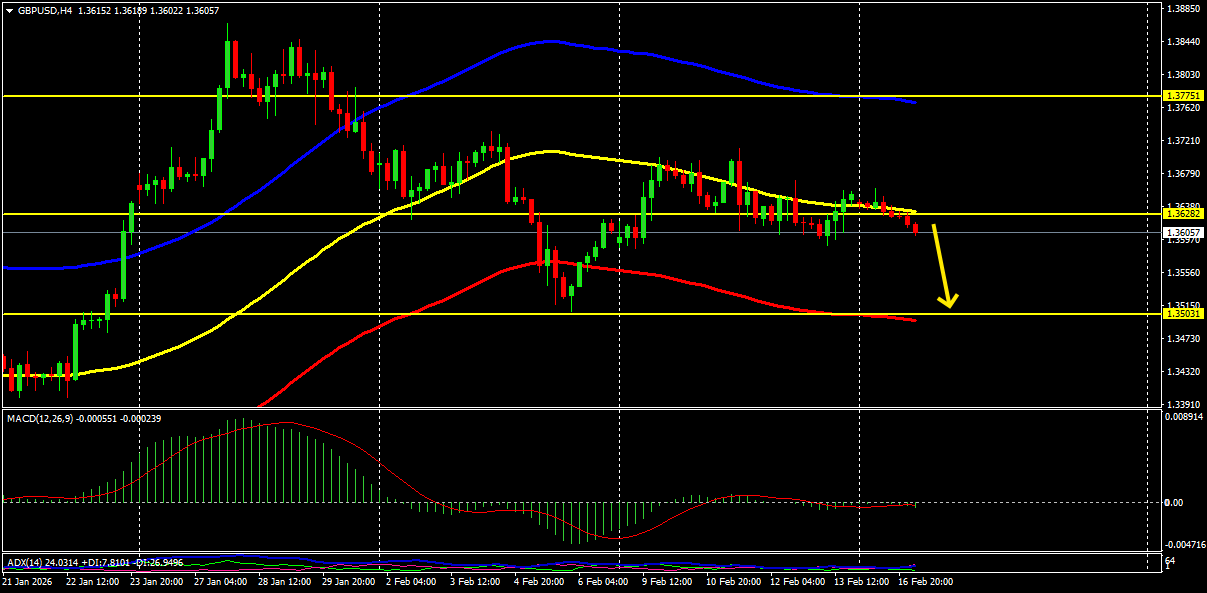Click the 1.33910 price scale value

coord(1184,405)
